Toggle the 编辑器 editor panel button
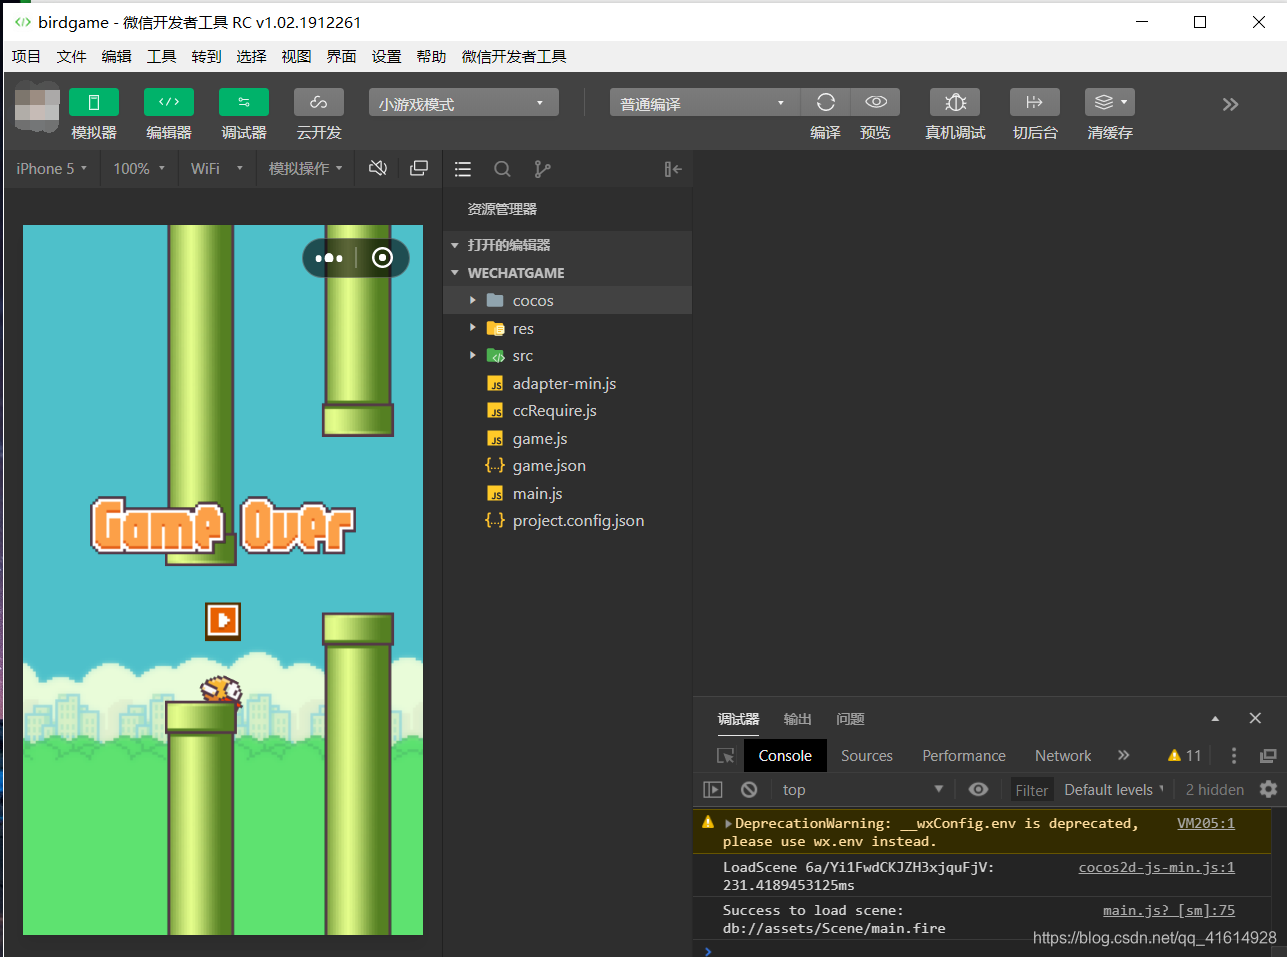This screenshot has height=957, width=1287. 169,102
